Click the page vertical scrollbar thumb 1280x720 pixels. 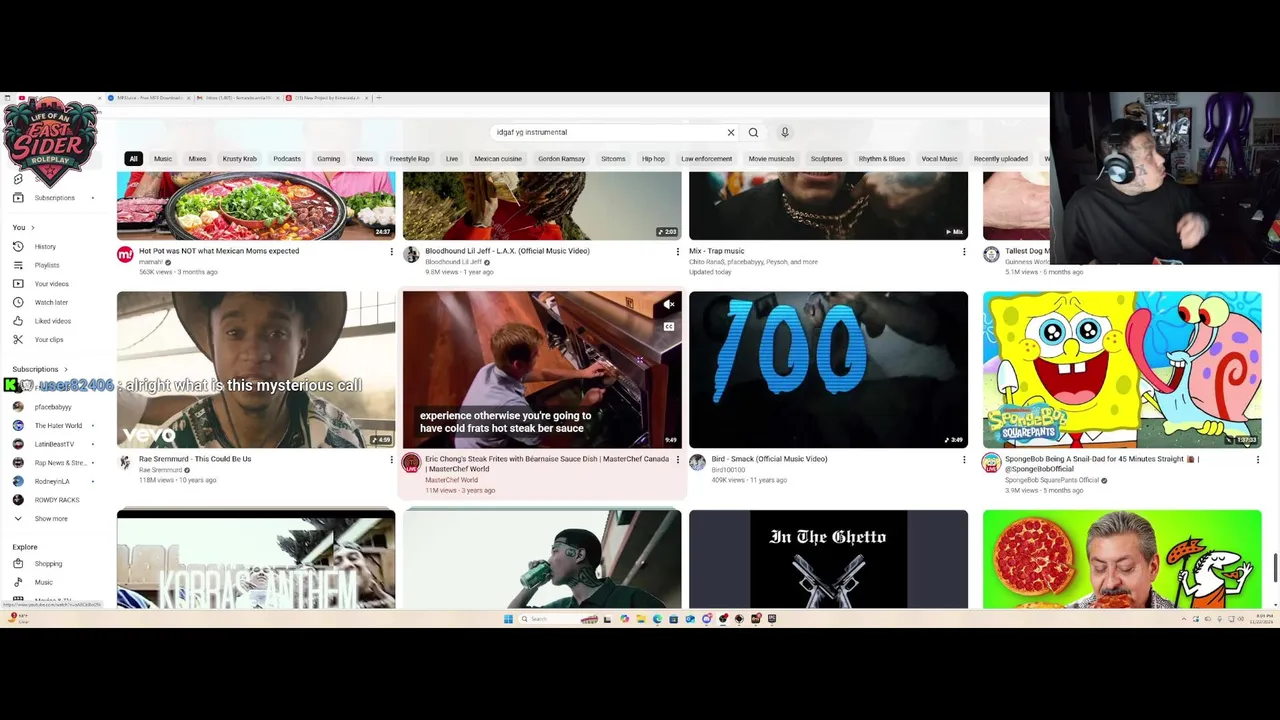point(1275,566)
